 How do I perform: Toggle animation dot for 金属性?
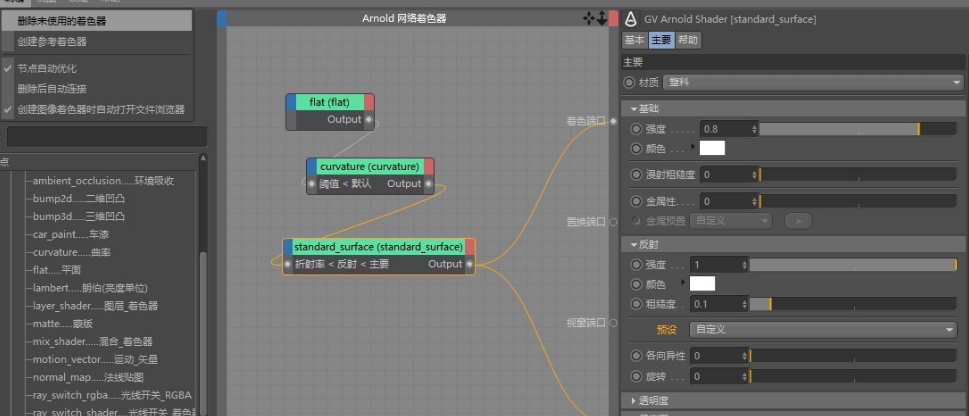pos(636,202)
